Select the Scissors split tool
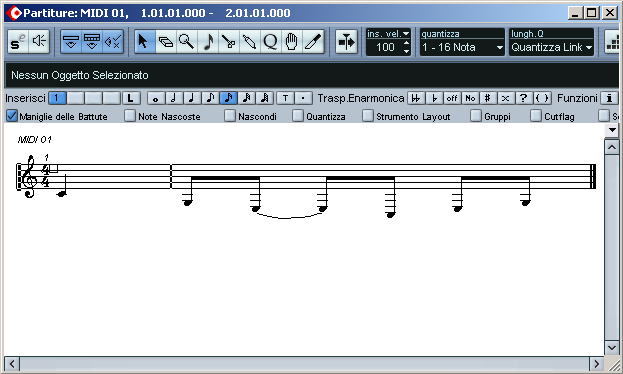This screenshot has height=374, width=623. pyautogui.click(x=228, y=41)
